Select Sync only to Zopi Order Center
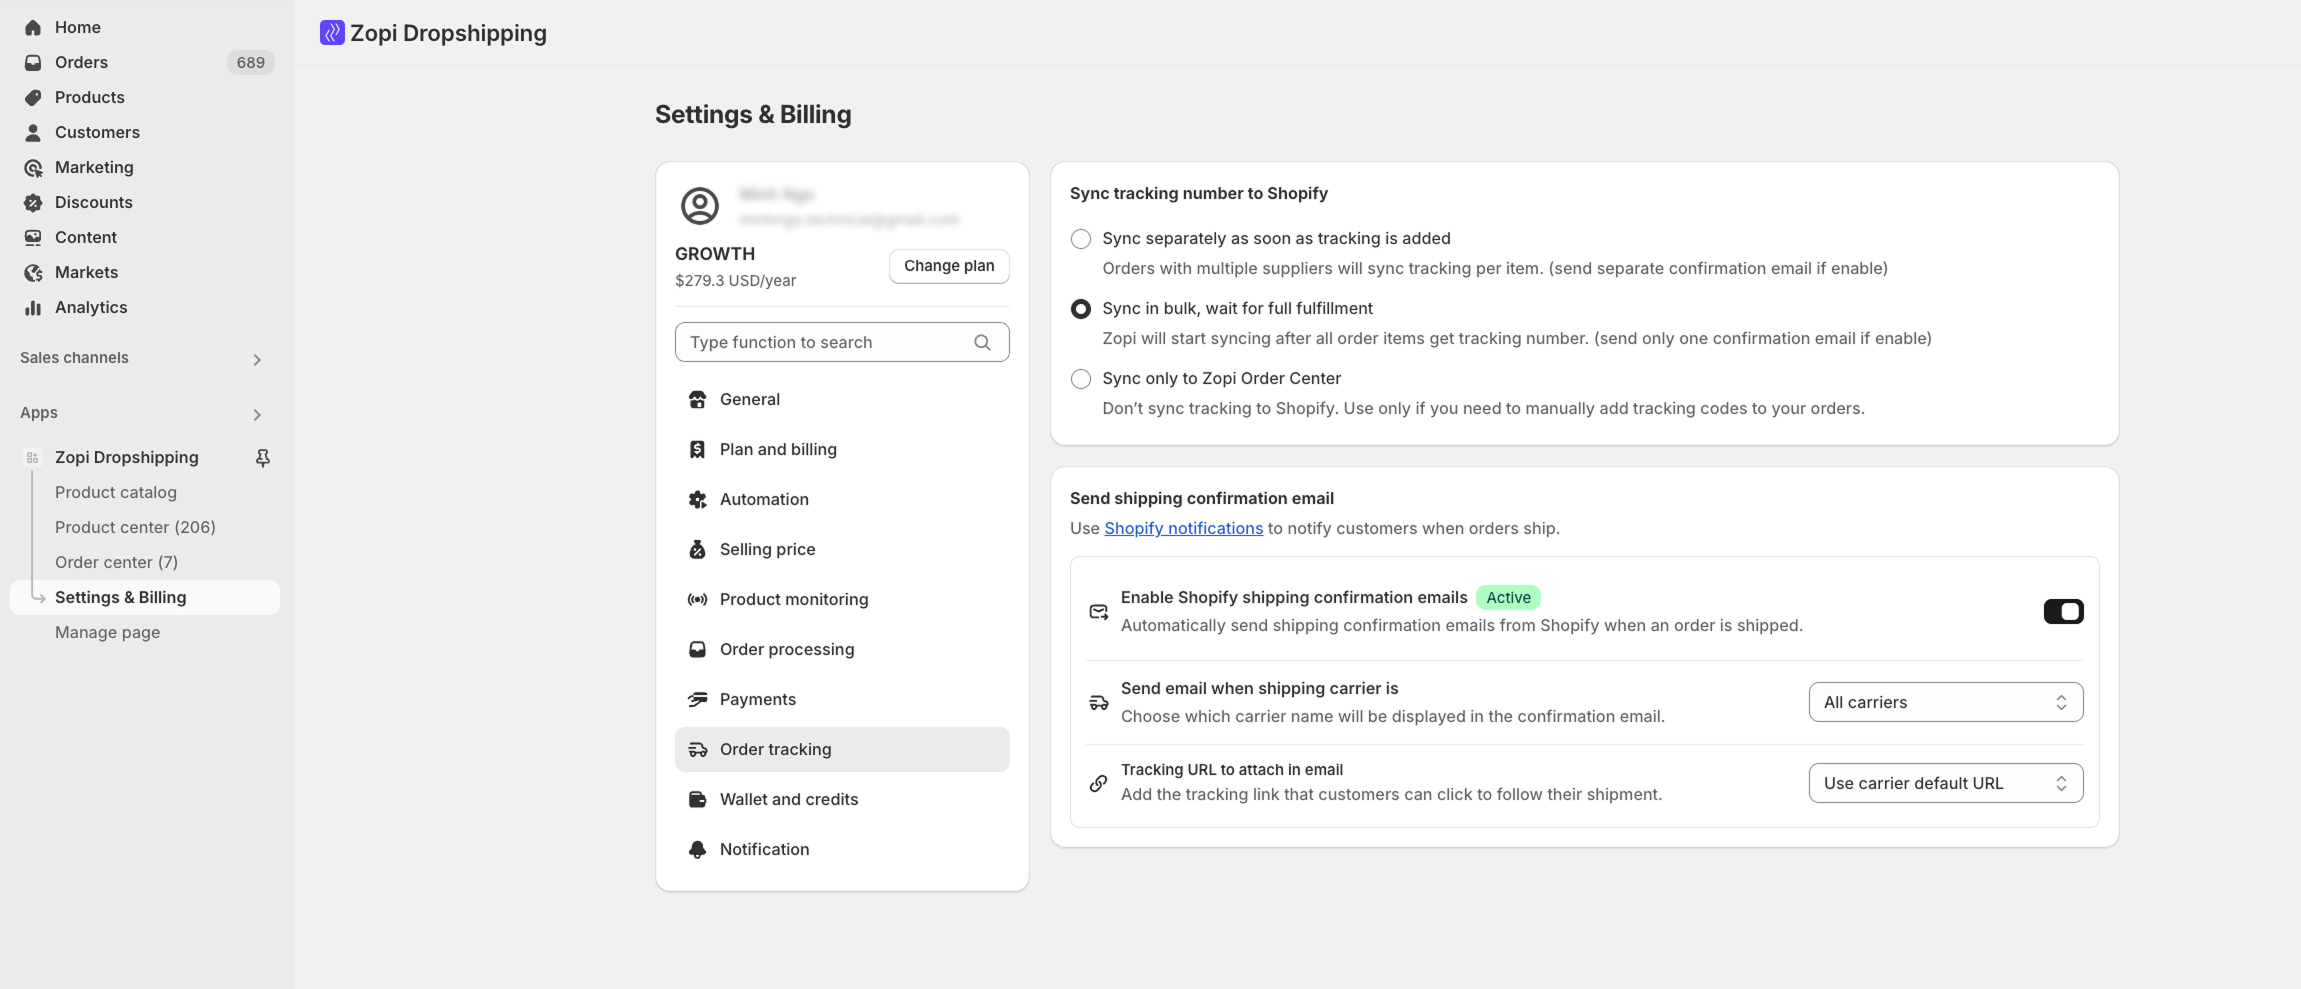The width and height of the screenshot is (2301, 989). point(1080,379)
